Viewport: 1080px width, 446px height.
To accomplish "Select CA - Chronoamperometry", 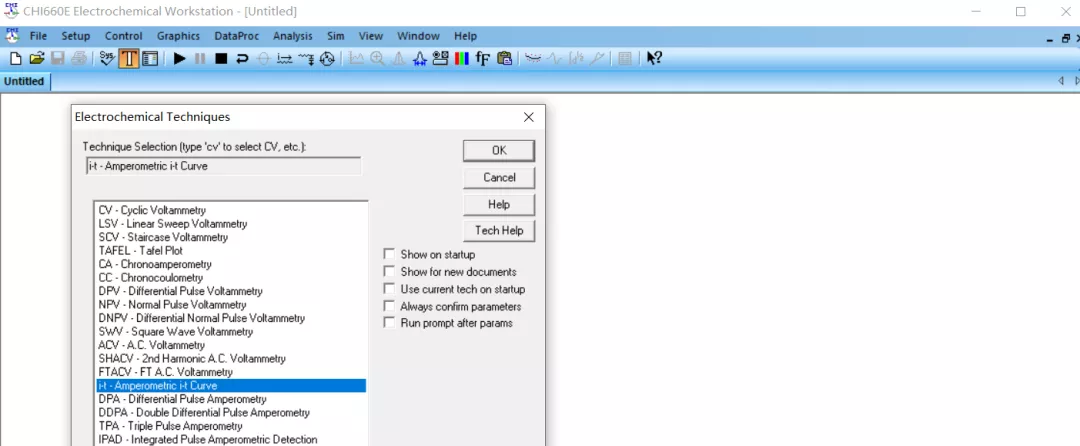I will 231,264.
